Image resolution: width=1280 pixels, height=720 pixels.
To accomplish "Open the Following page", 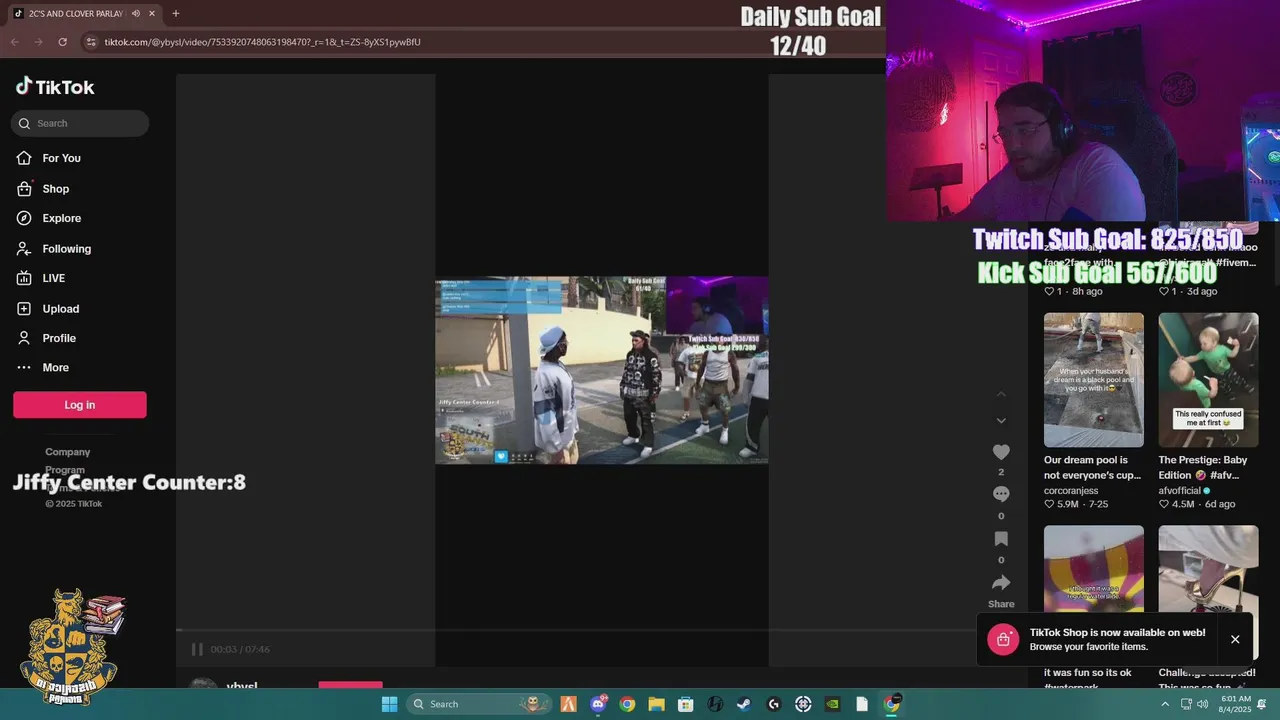I will (53, 249).
